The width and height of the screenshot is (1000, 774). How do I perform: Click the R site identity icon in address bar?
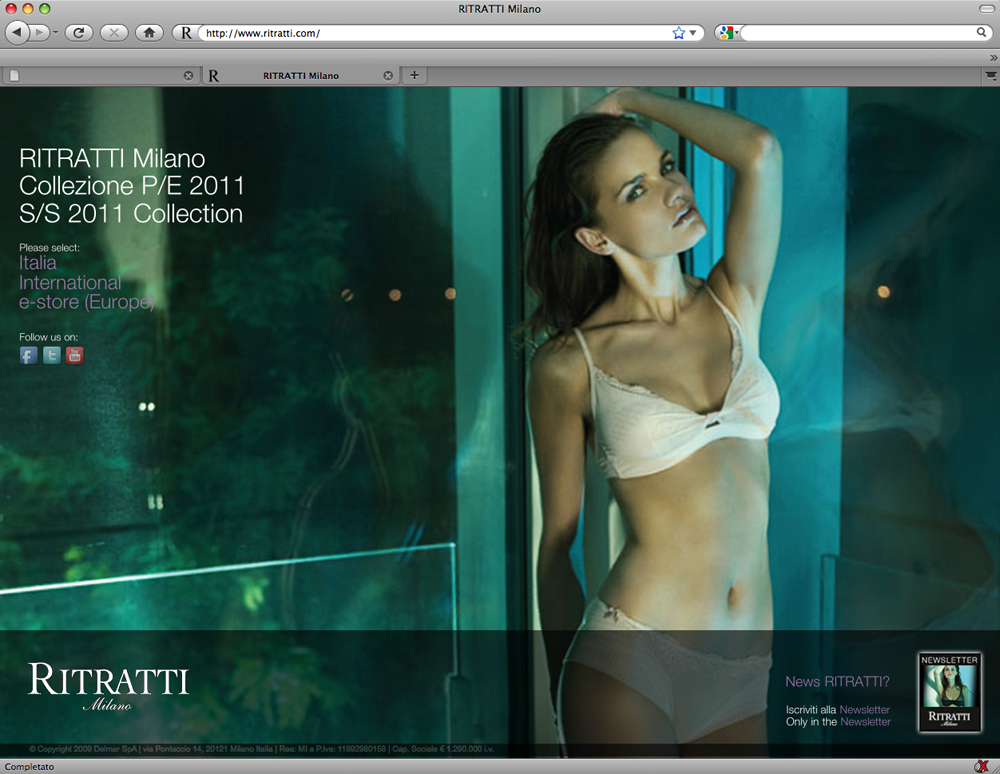(186, 33)
